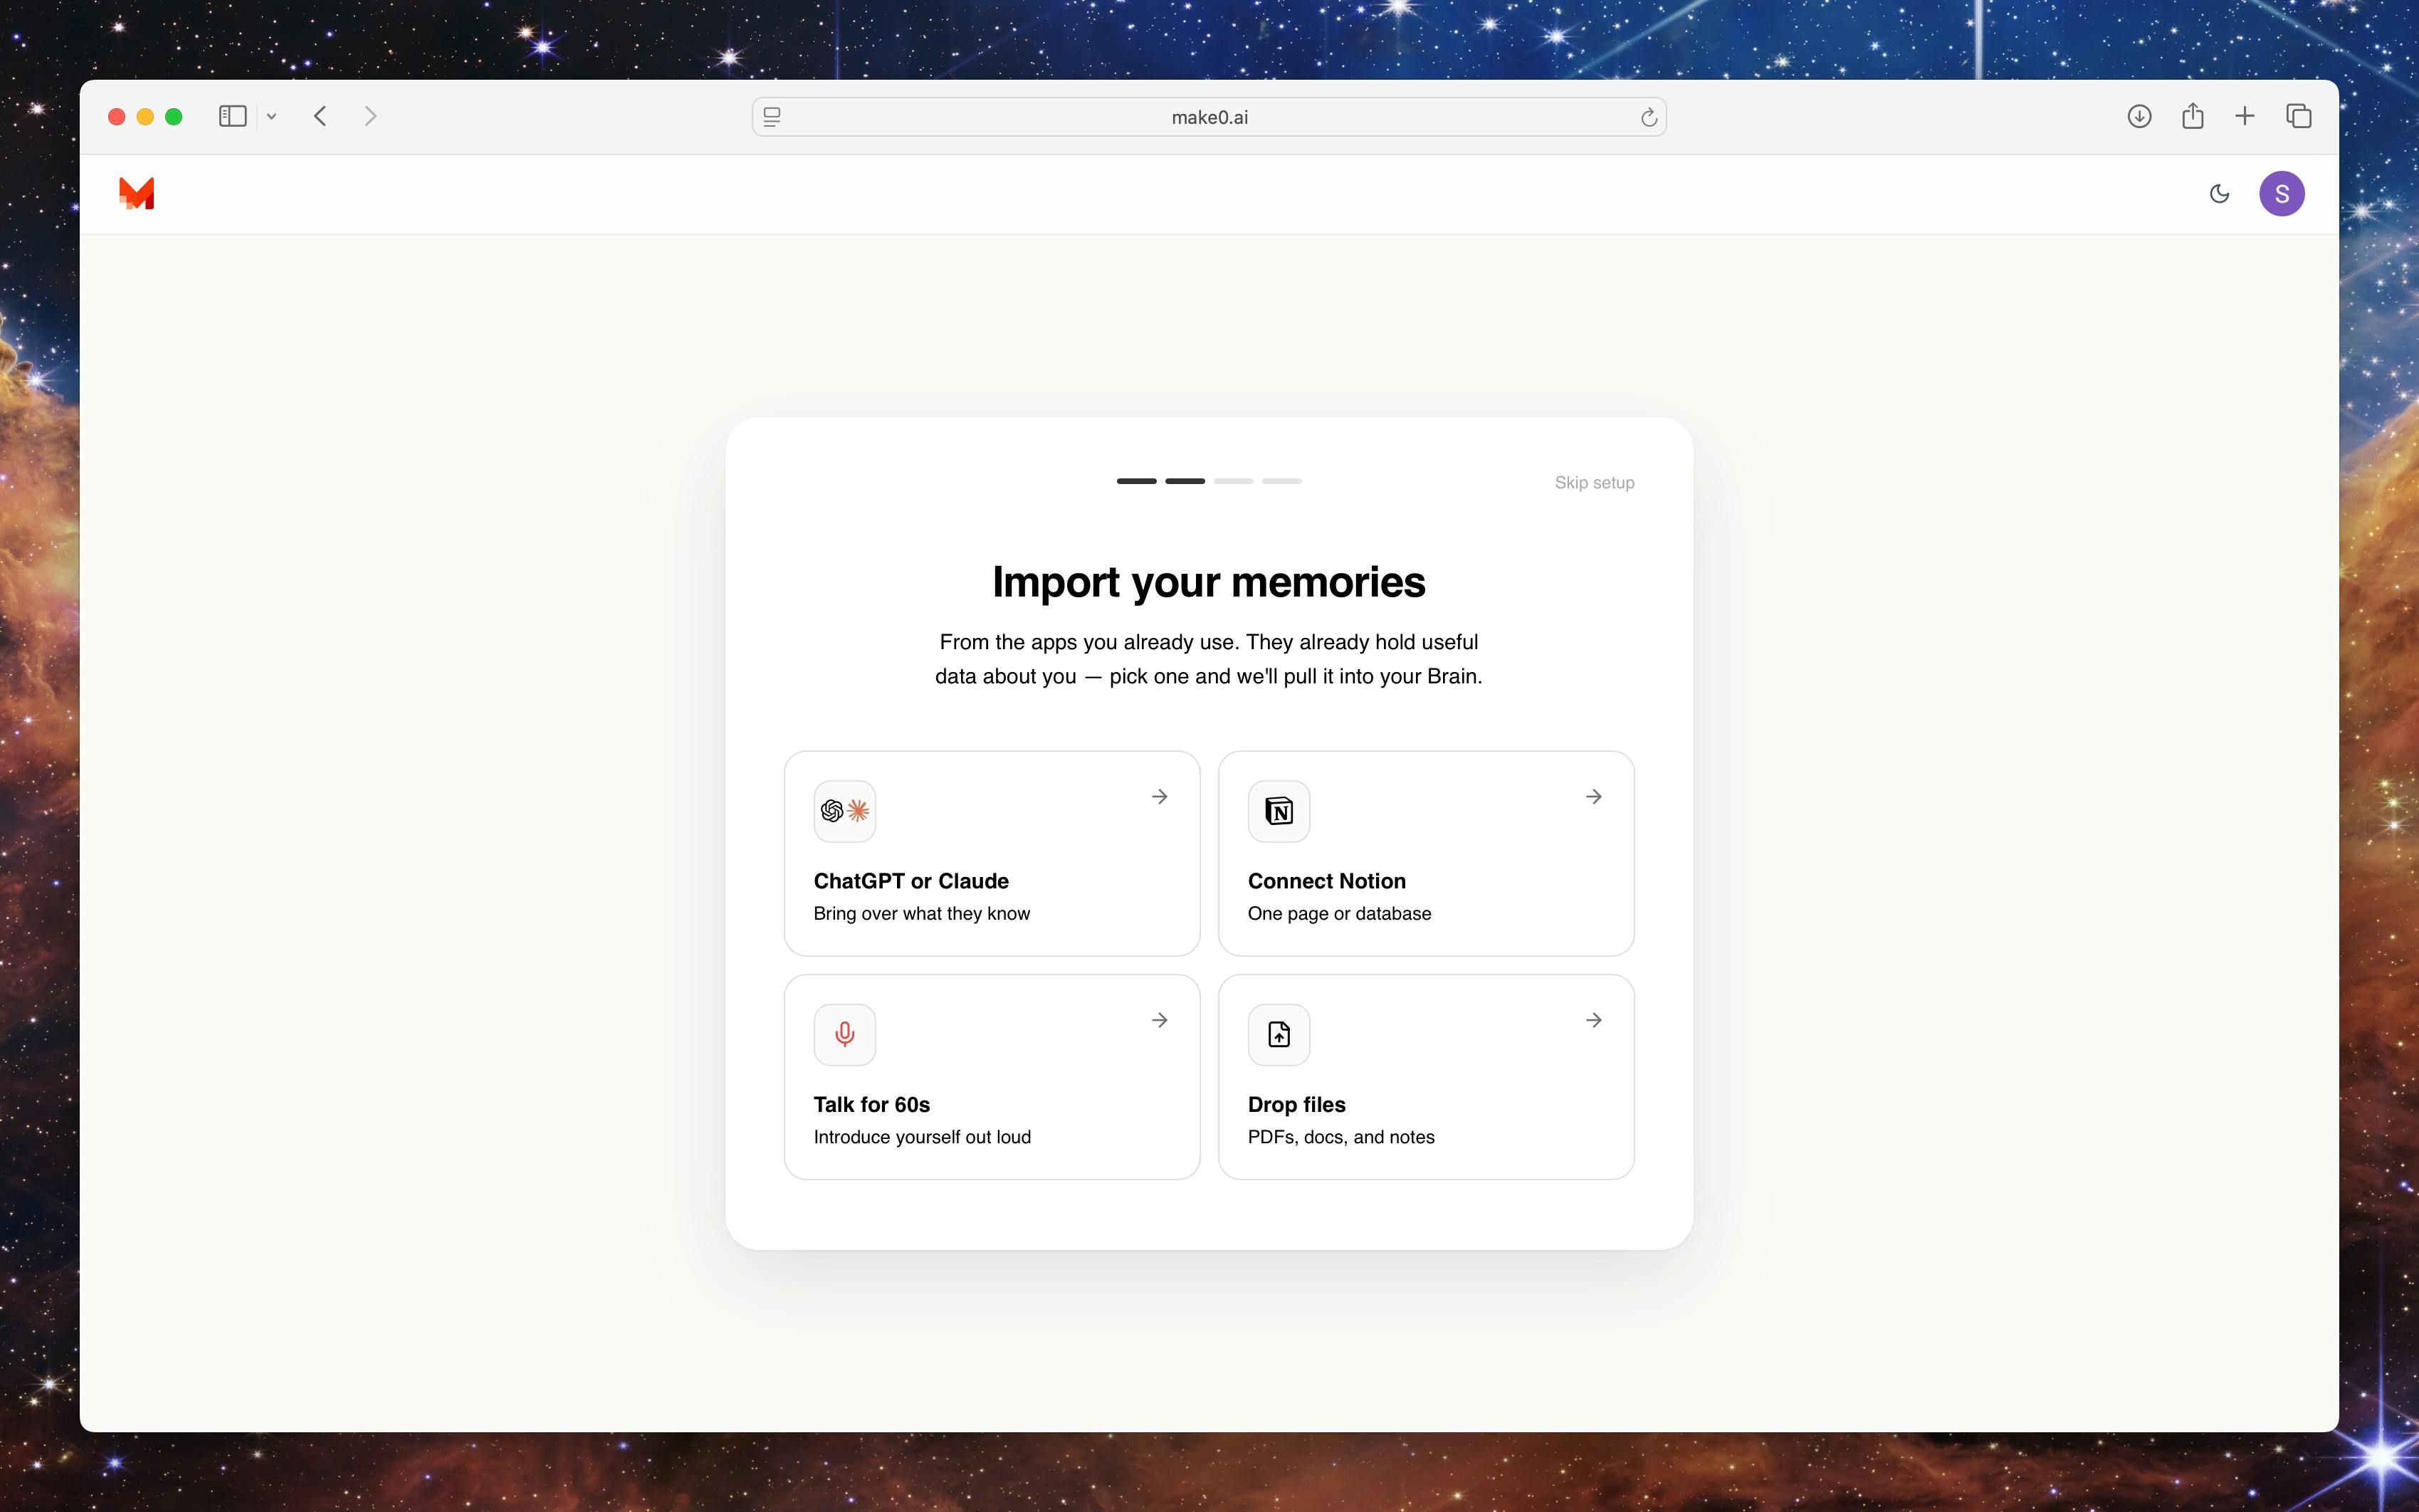Click the file upload icon
2419x1512 pixels.
(1279, 1035)
